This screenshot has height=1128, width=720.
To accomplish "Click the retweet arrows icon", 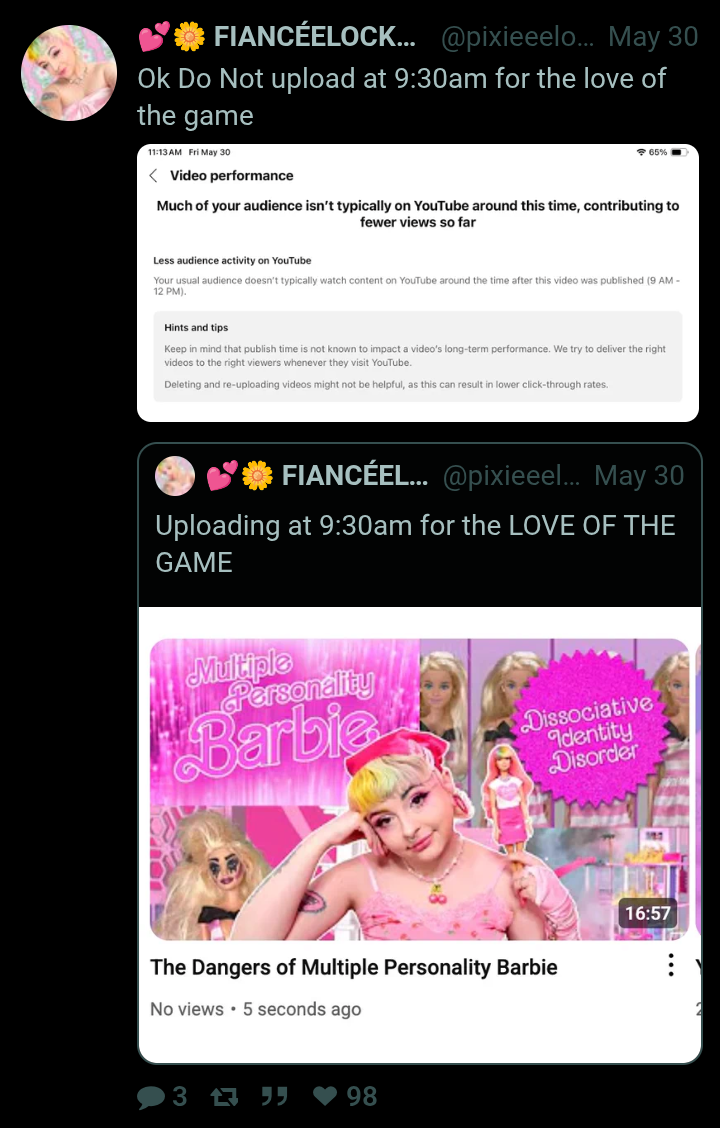I will (224, 1096).
